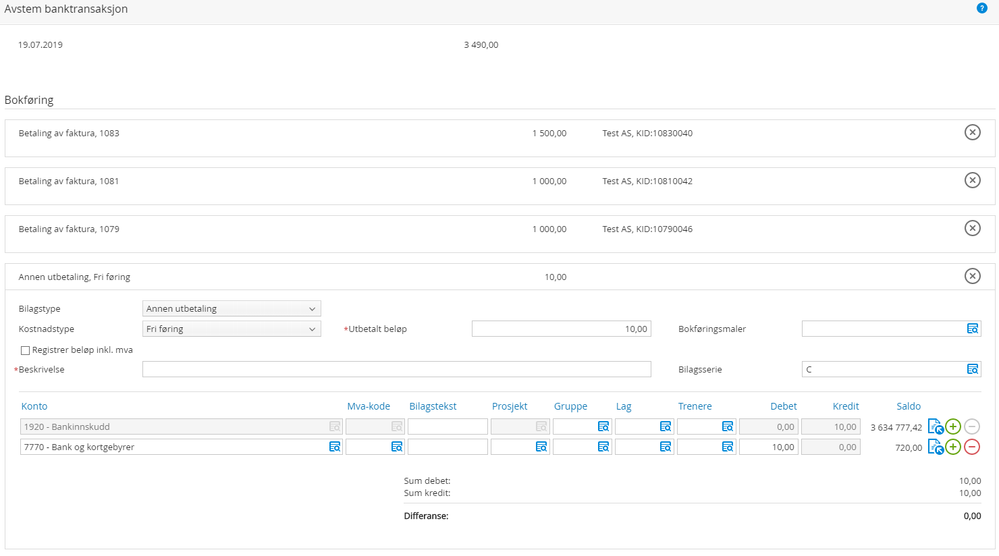Click the Saldo column header
999x556 pixels.
coord(909,406)
